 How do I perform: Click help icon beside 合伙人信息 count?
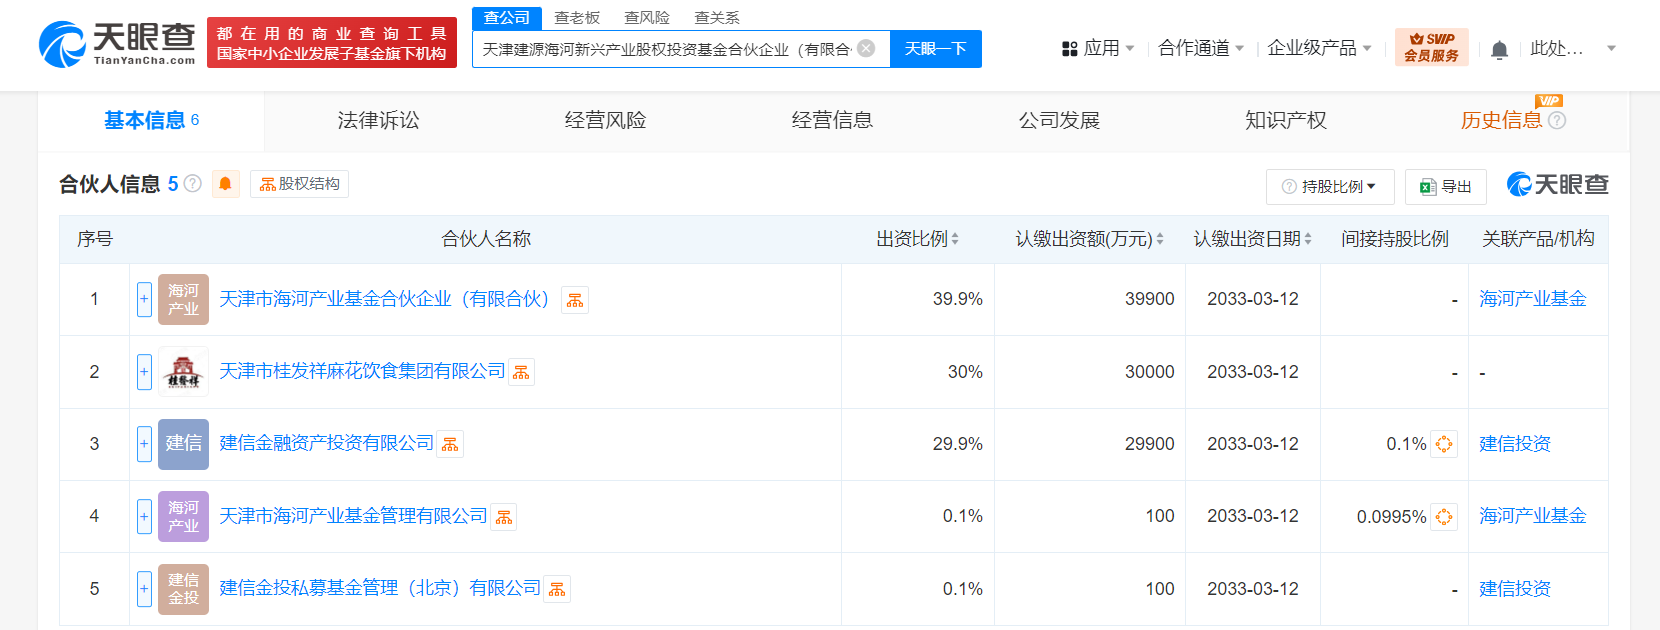193,184
